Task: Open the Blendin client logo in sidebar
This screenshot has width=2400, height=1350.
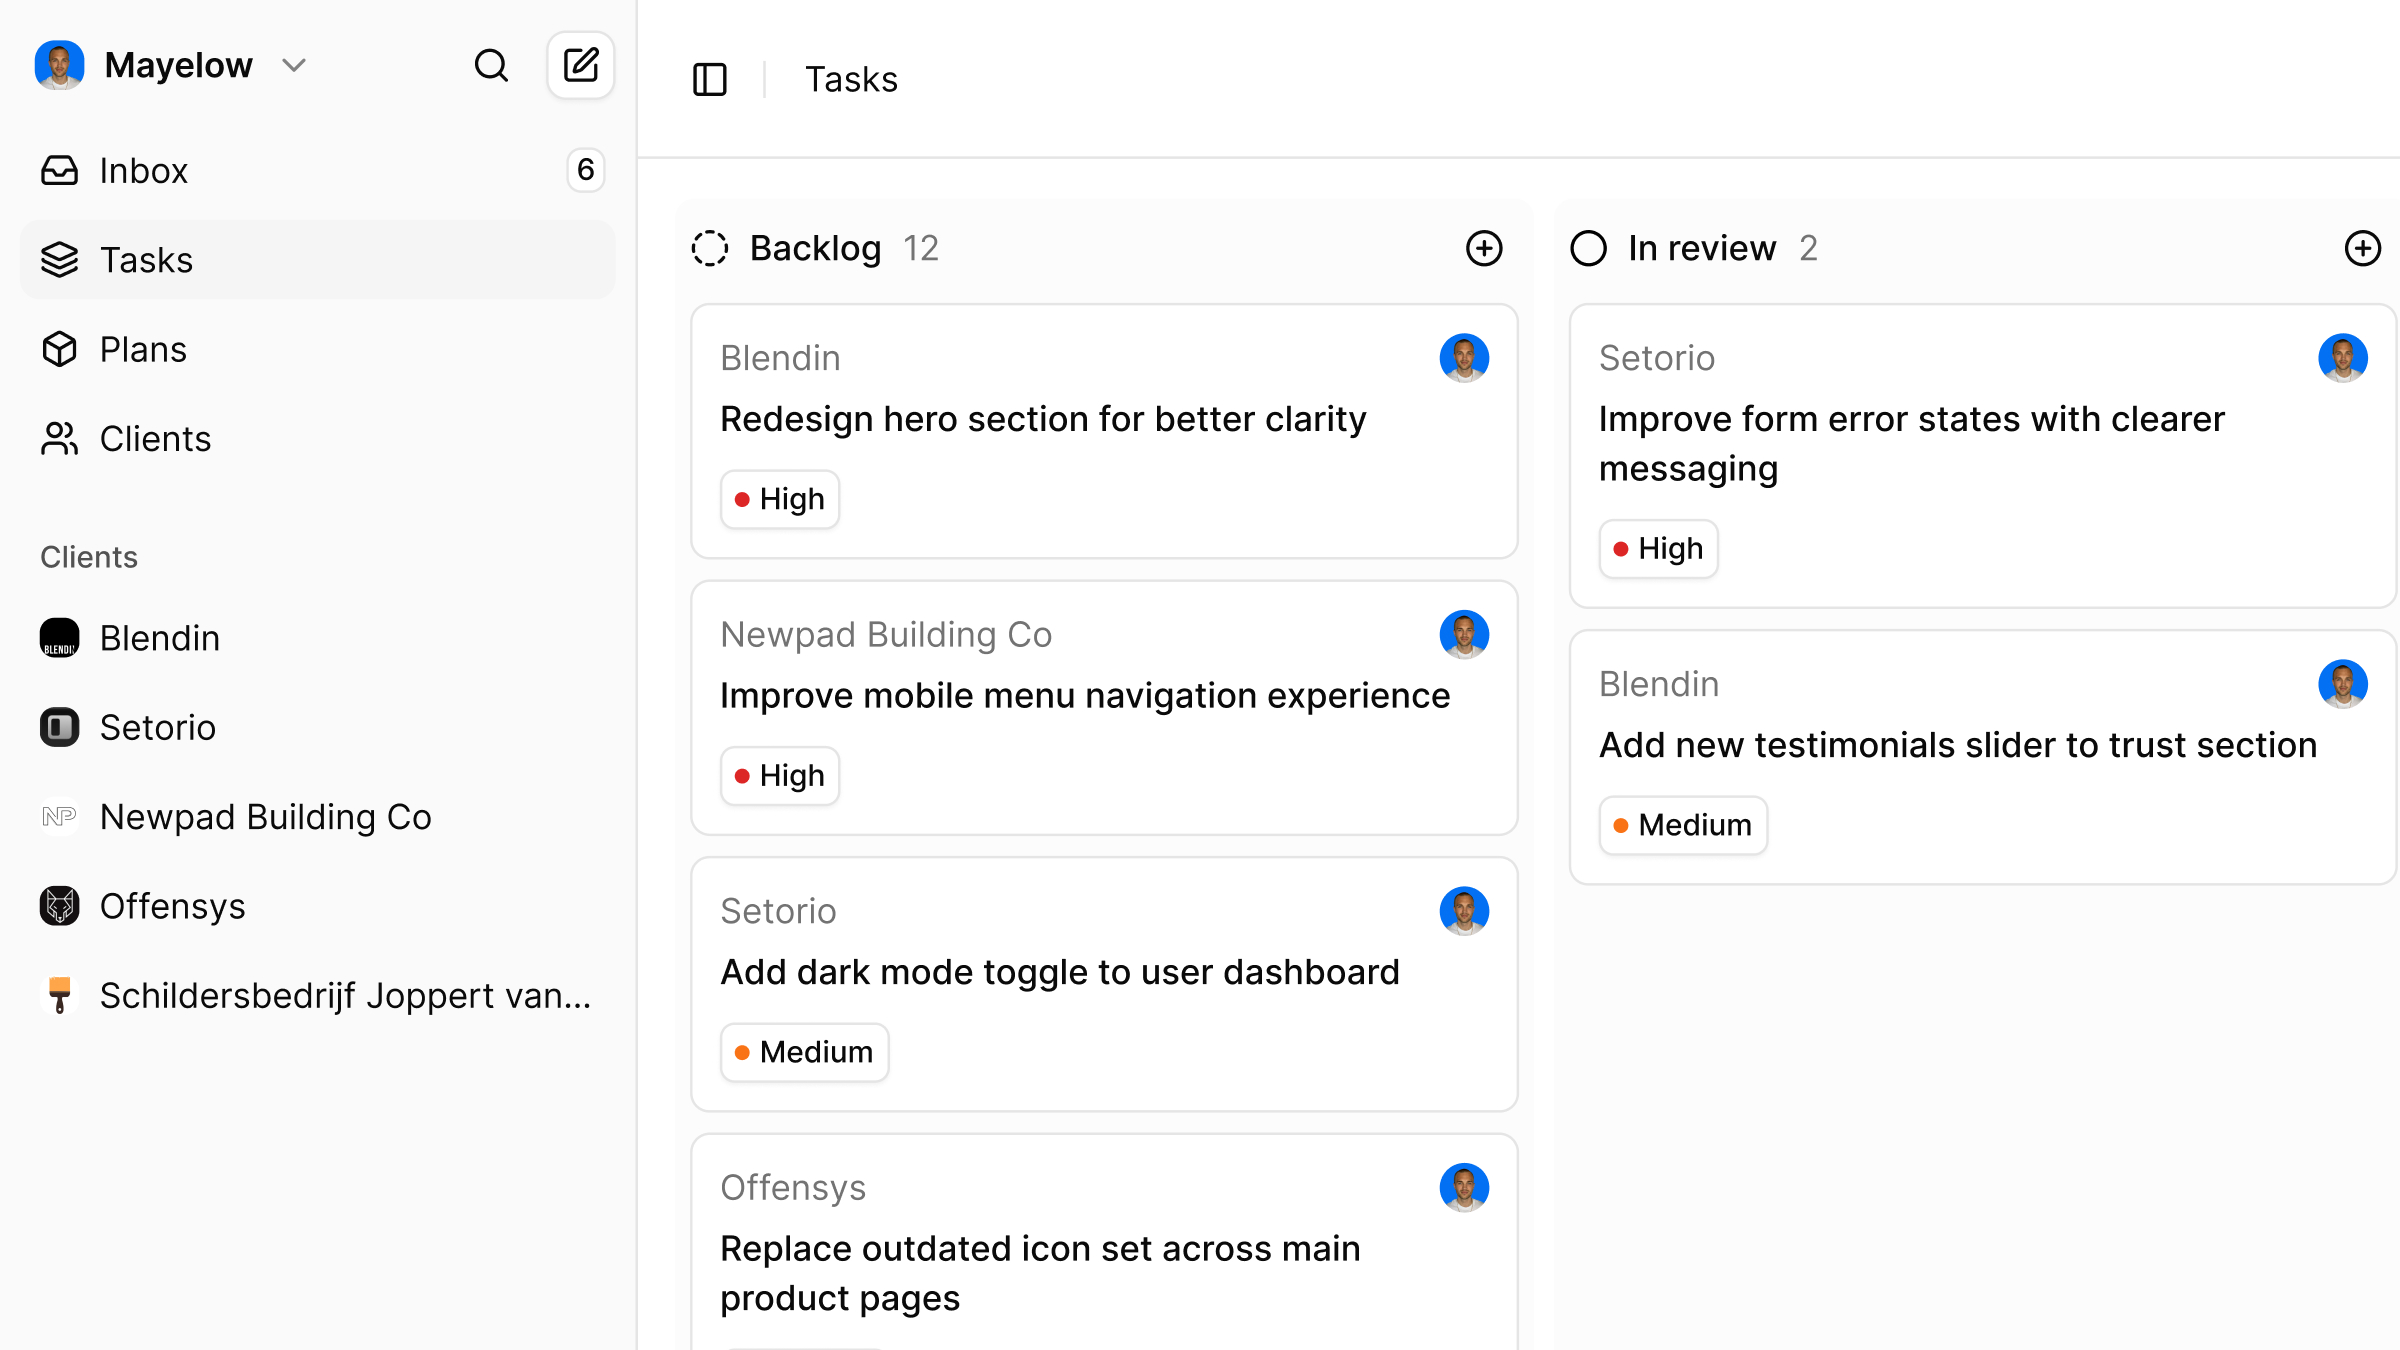Action: point(60,638)
